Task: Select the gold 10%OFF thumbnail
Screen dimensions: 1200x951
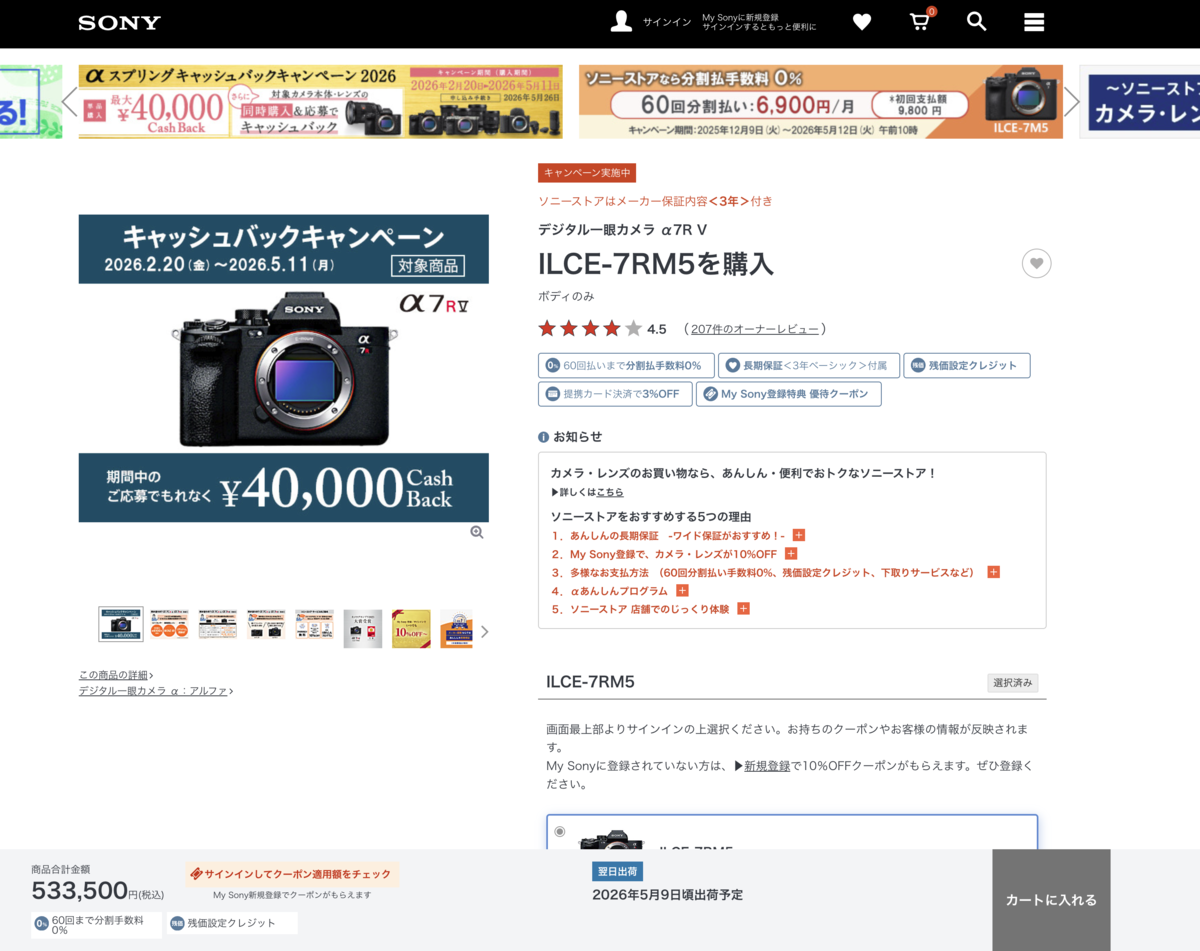Action: coord(411,629)
